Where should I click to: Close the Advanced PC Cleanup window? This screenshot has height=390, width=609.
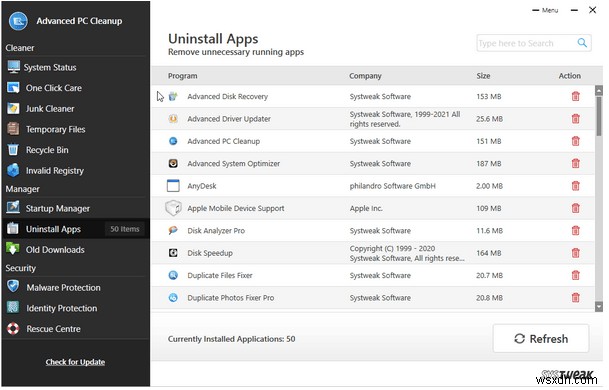point(592,10)
